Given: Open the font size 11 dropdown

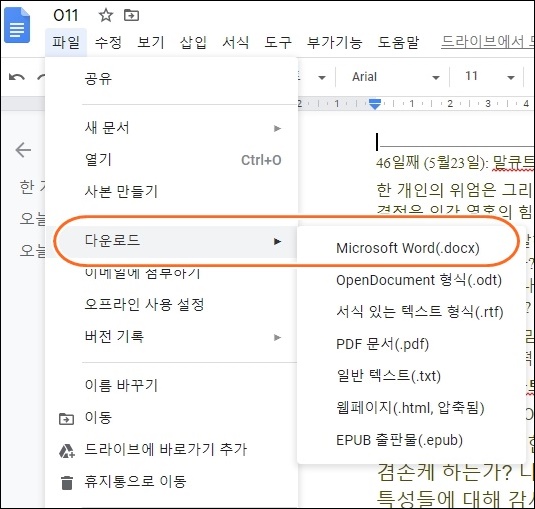Looking at the screenshot, I should (x=489, y=76).
